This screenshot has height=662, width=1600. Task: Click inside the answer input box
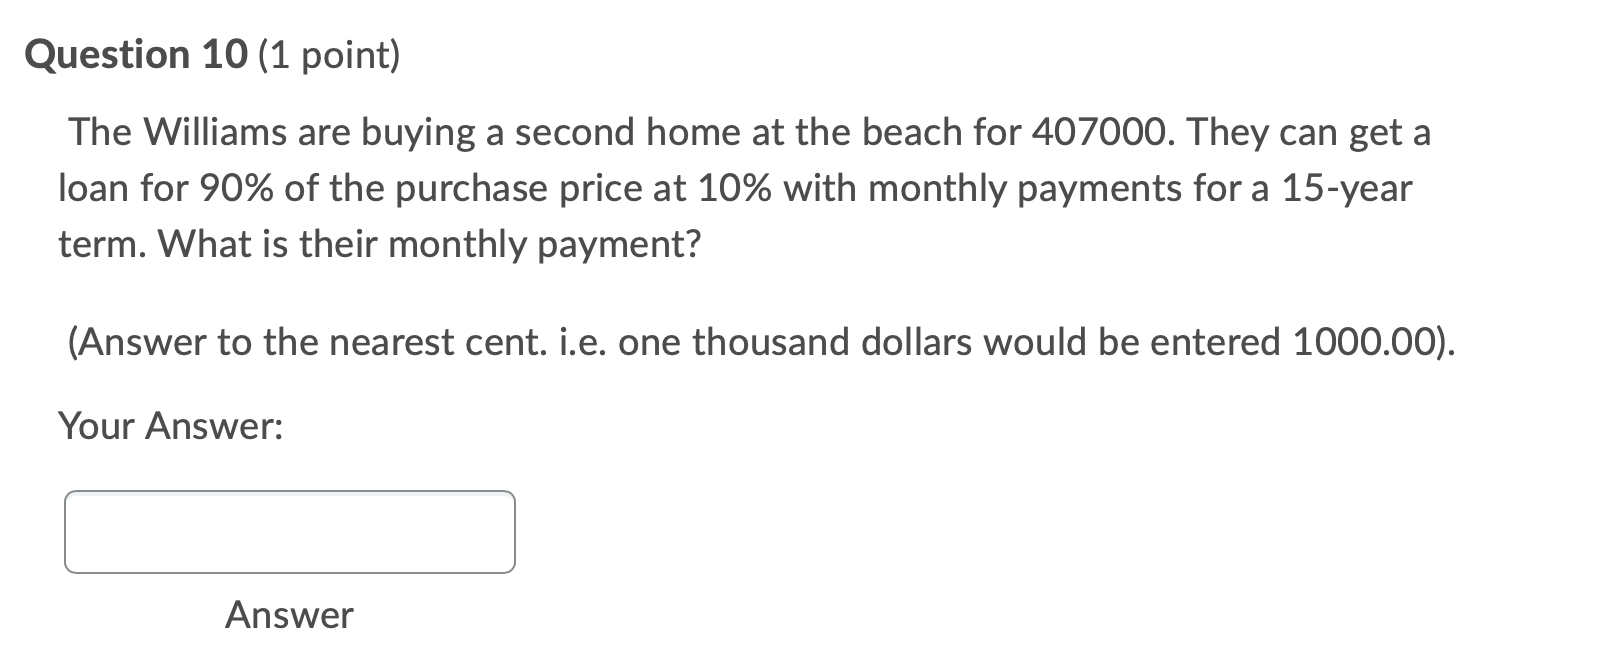[x=290, y=531]
